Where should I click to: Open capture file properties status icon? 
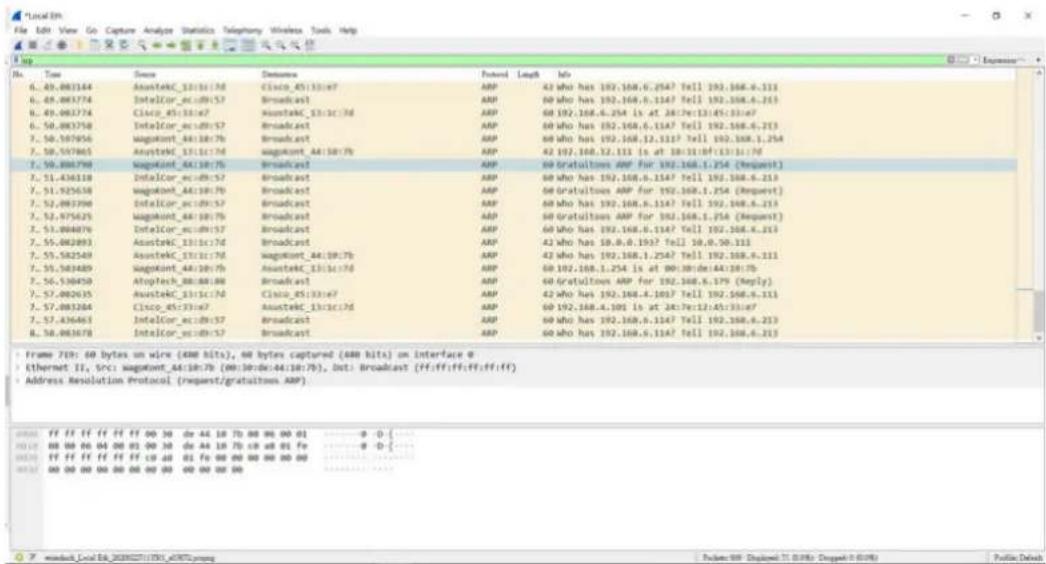[32, 557]
